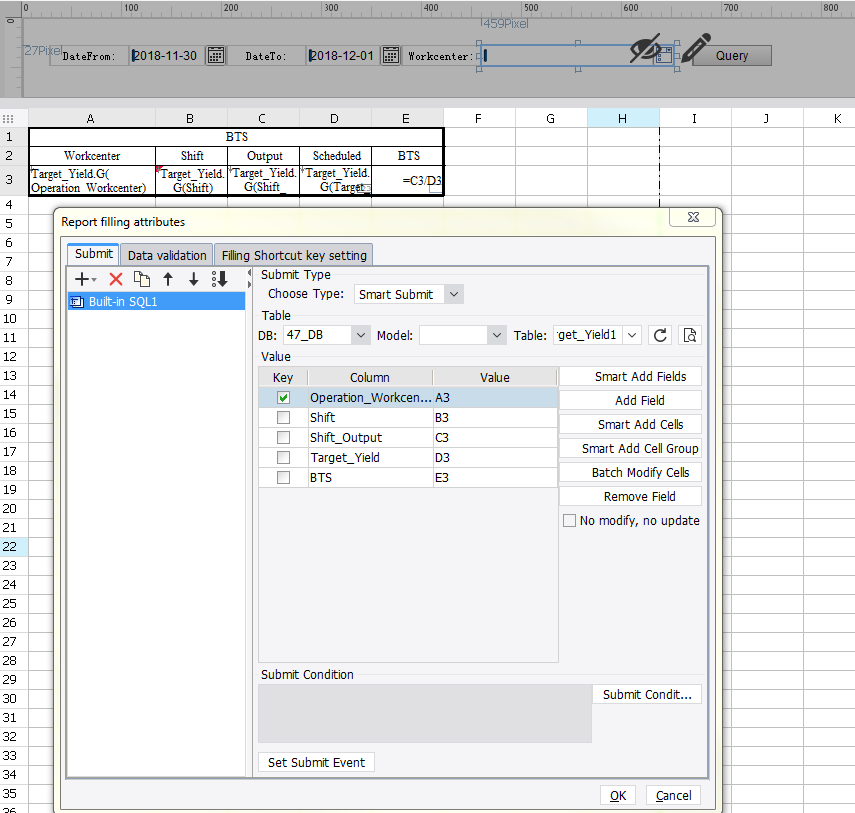Refresh the database table list
855x813 pixels.
pyautogui.click(x=660, y=335)
